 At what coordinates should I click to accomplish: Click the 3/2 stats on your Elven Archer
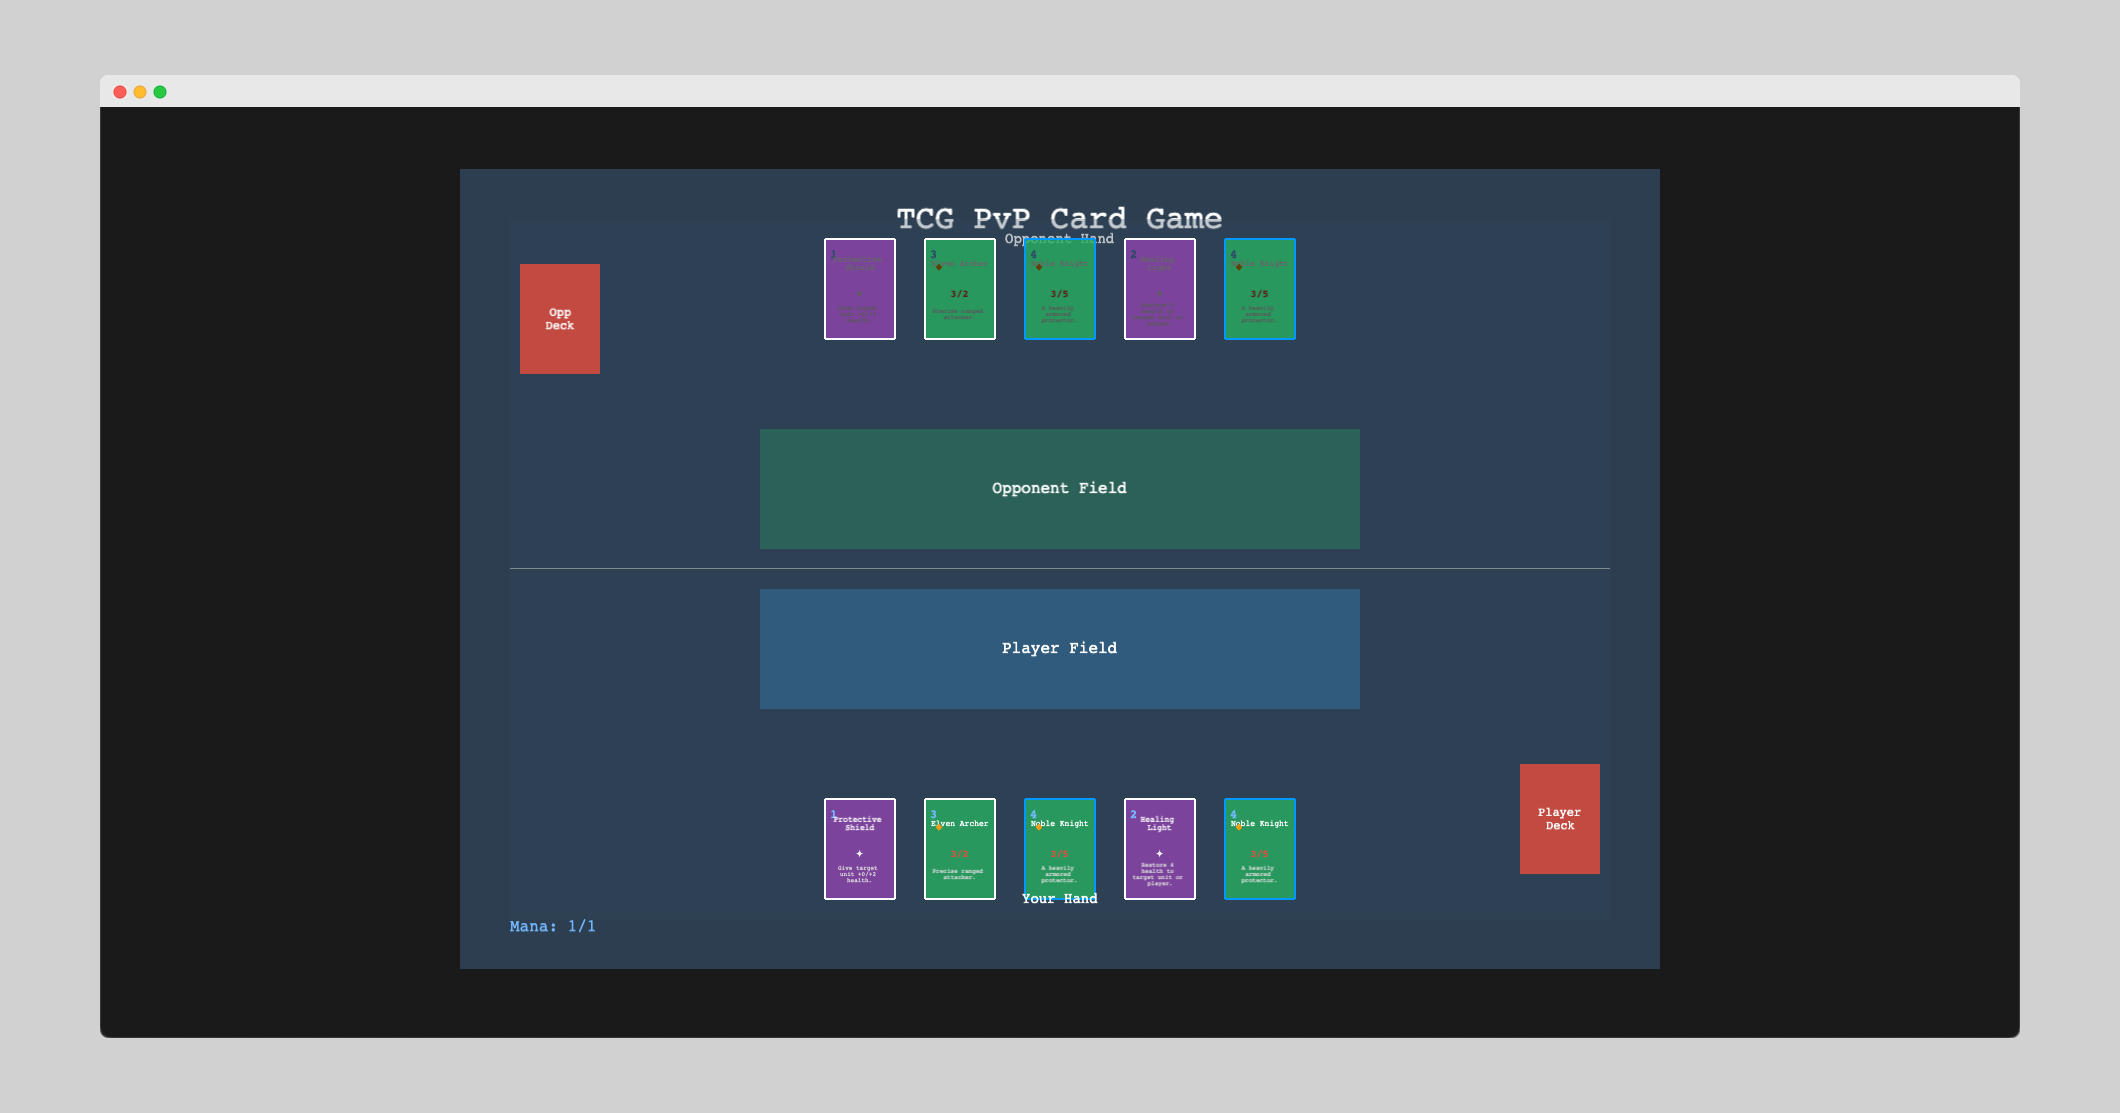click(x=959, y=855)
